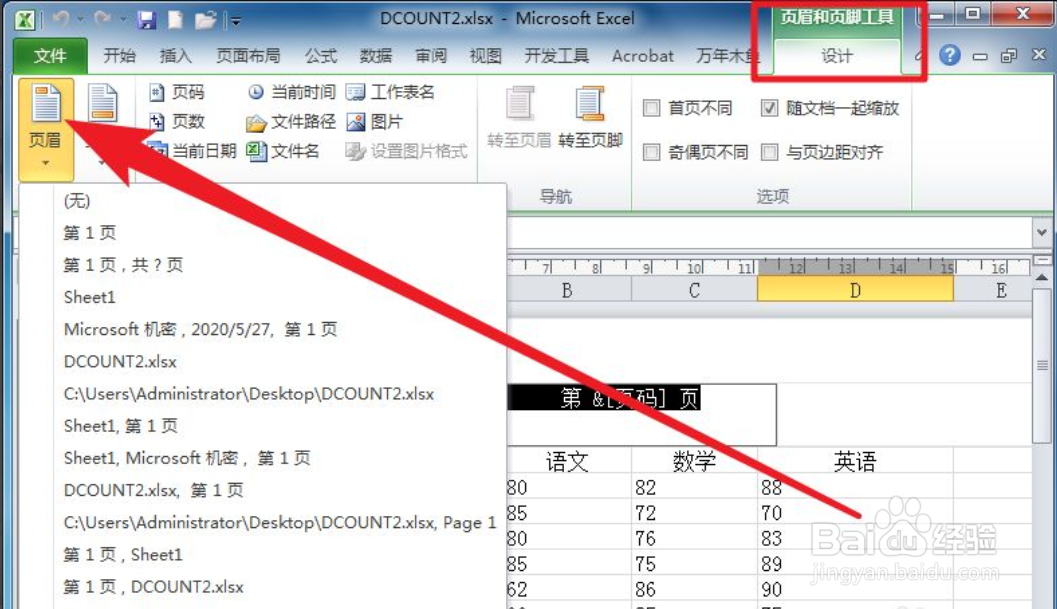Screen dimensions: 1057x609
Task: Open the Undo history dropdown arrow
Action: [x=80, y=20]
